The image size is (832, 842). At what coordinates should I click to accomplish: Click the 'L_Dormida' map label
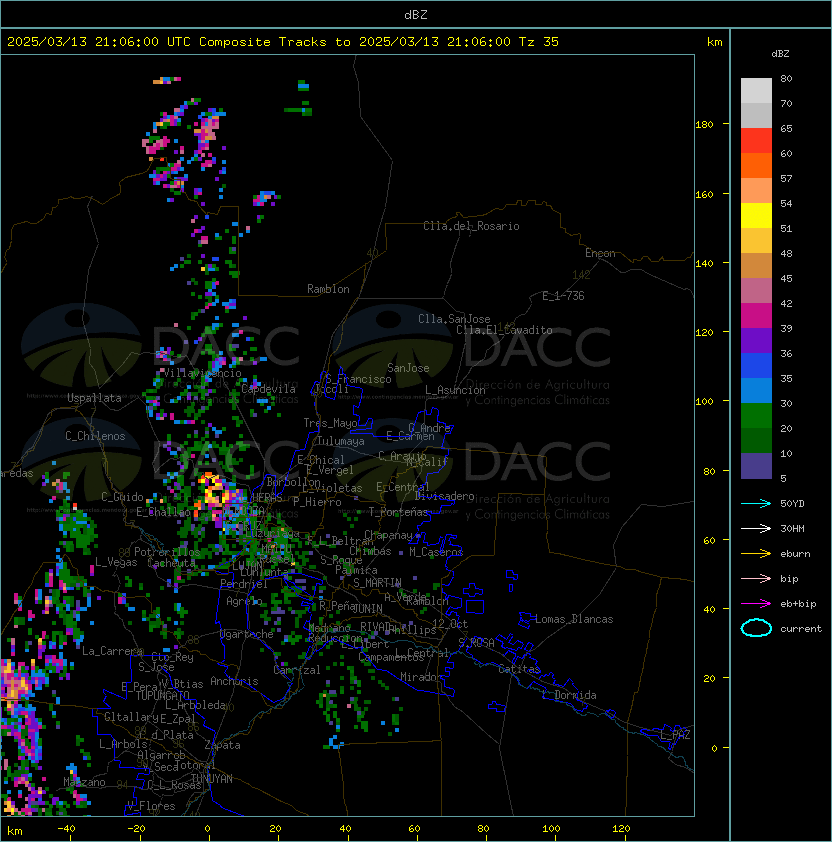(x=569, y=695)
